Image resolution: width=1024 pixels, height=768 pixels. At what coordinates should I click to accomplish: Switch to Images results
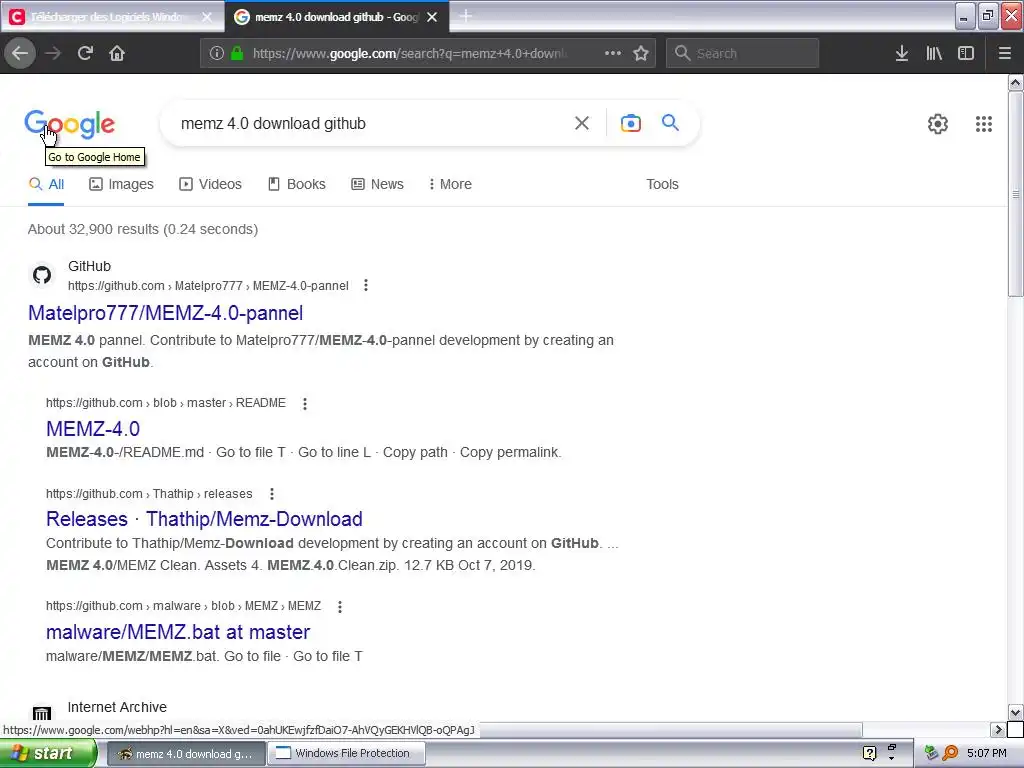click(121, 184)
